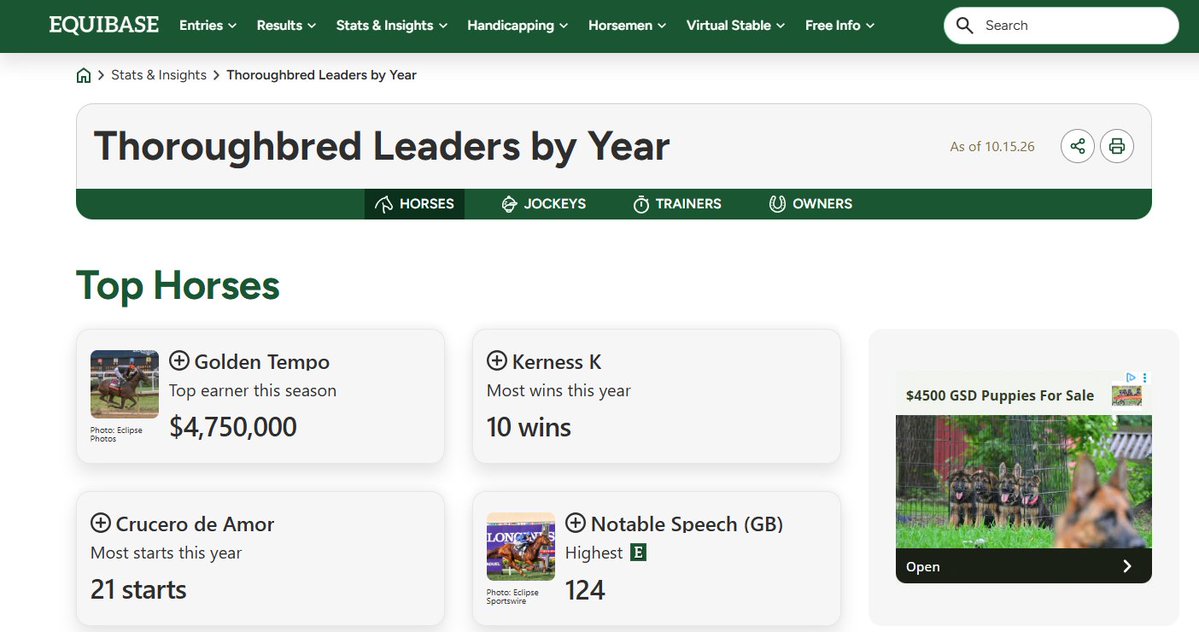1199x632 pixels.
Task: Click the Open button on the ad
Action: pyautogui.click(x=1023, y=566)
